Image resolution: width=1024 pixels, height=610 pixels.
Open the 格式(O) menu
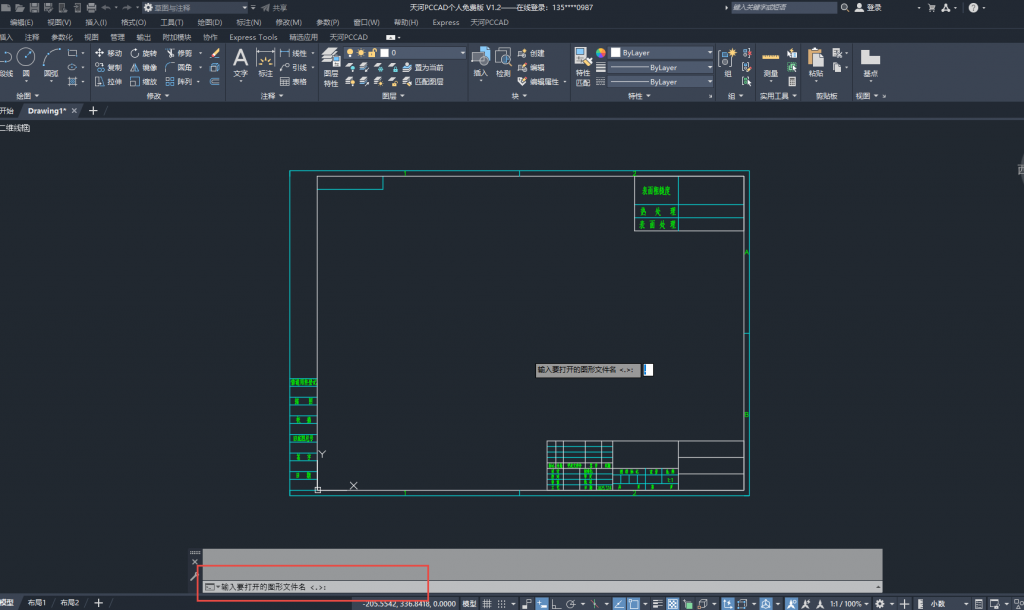click(x=133, y=22)
